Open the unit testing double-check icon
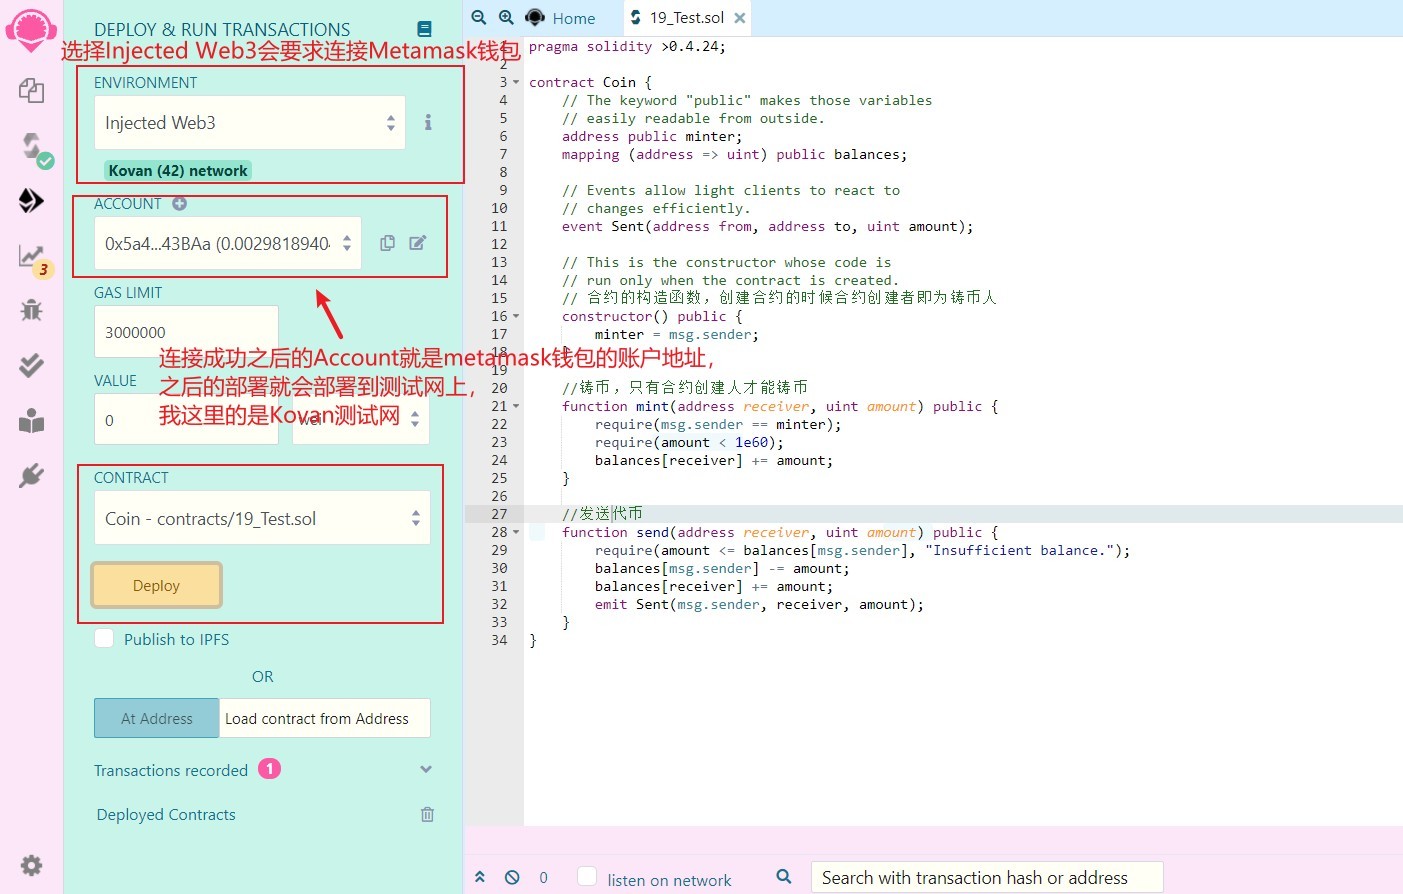 (x=31, y=365)
